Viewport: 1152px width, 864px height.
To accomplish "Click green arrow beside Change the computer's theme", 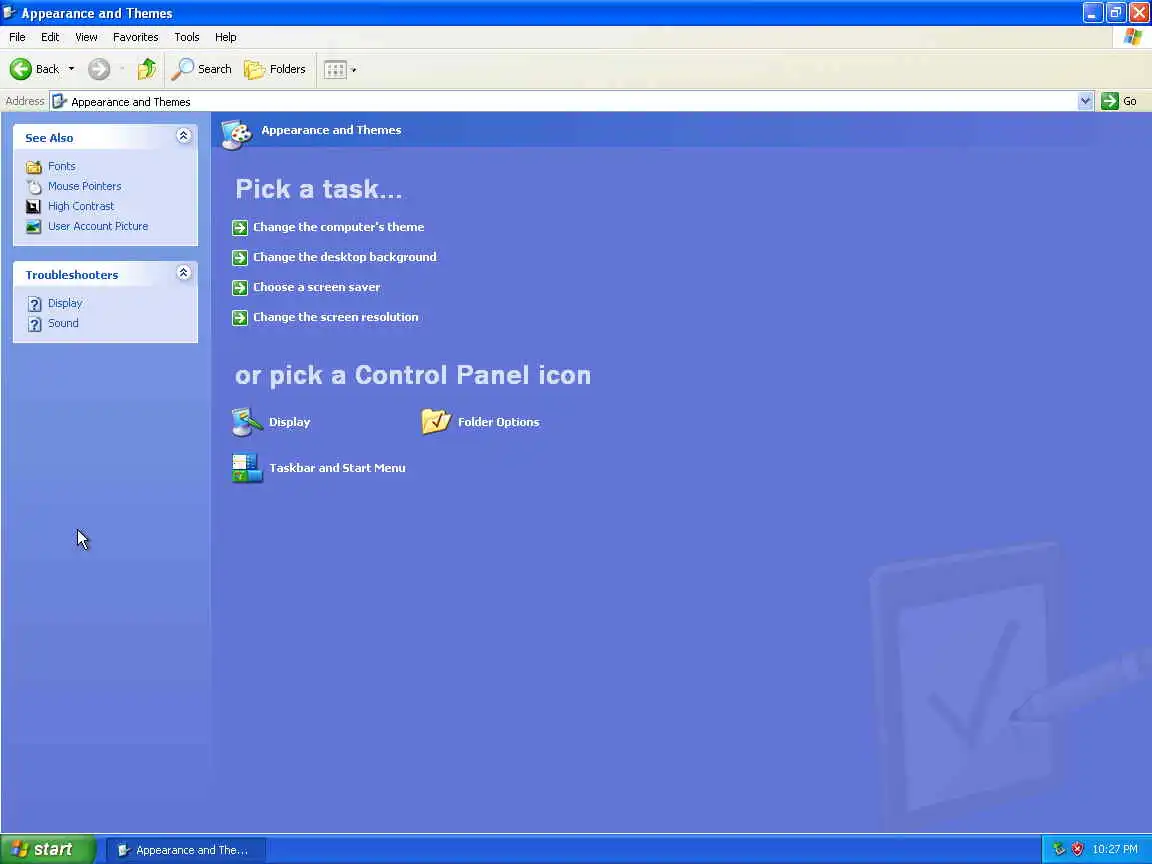I will point(240,228).
